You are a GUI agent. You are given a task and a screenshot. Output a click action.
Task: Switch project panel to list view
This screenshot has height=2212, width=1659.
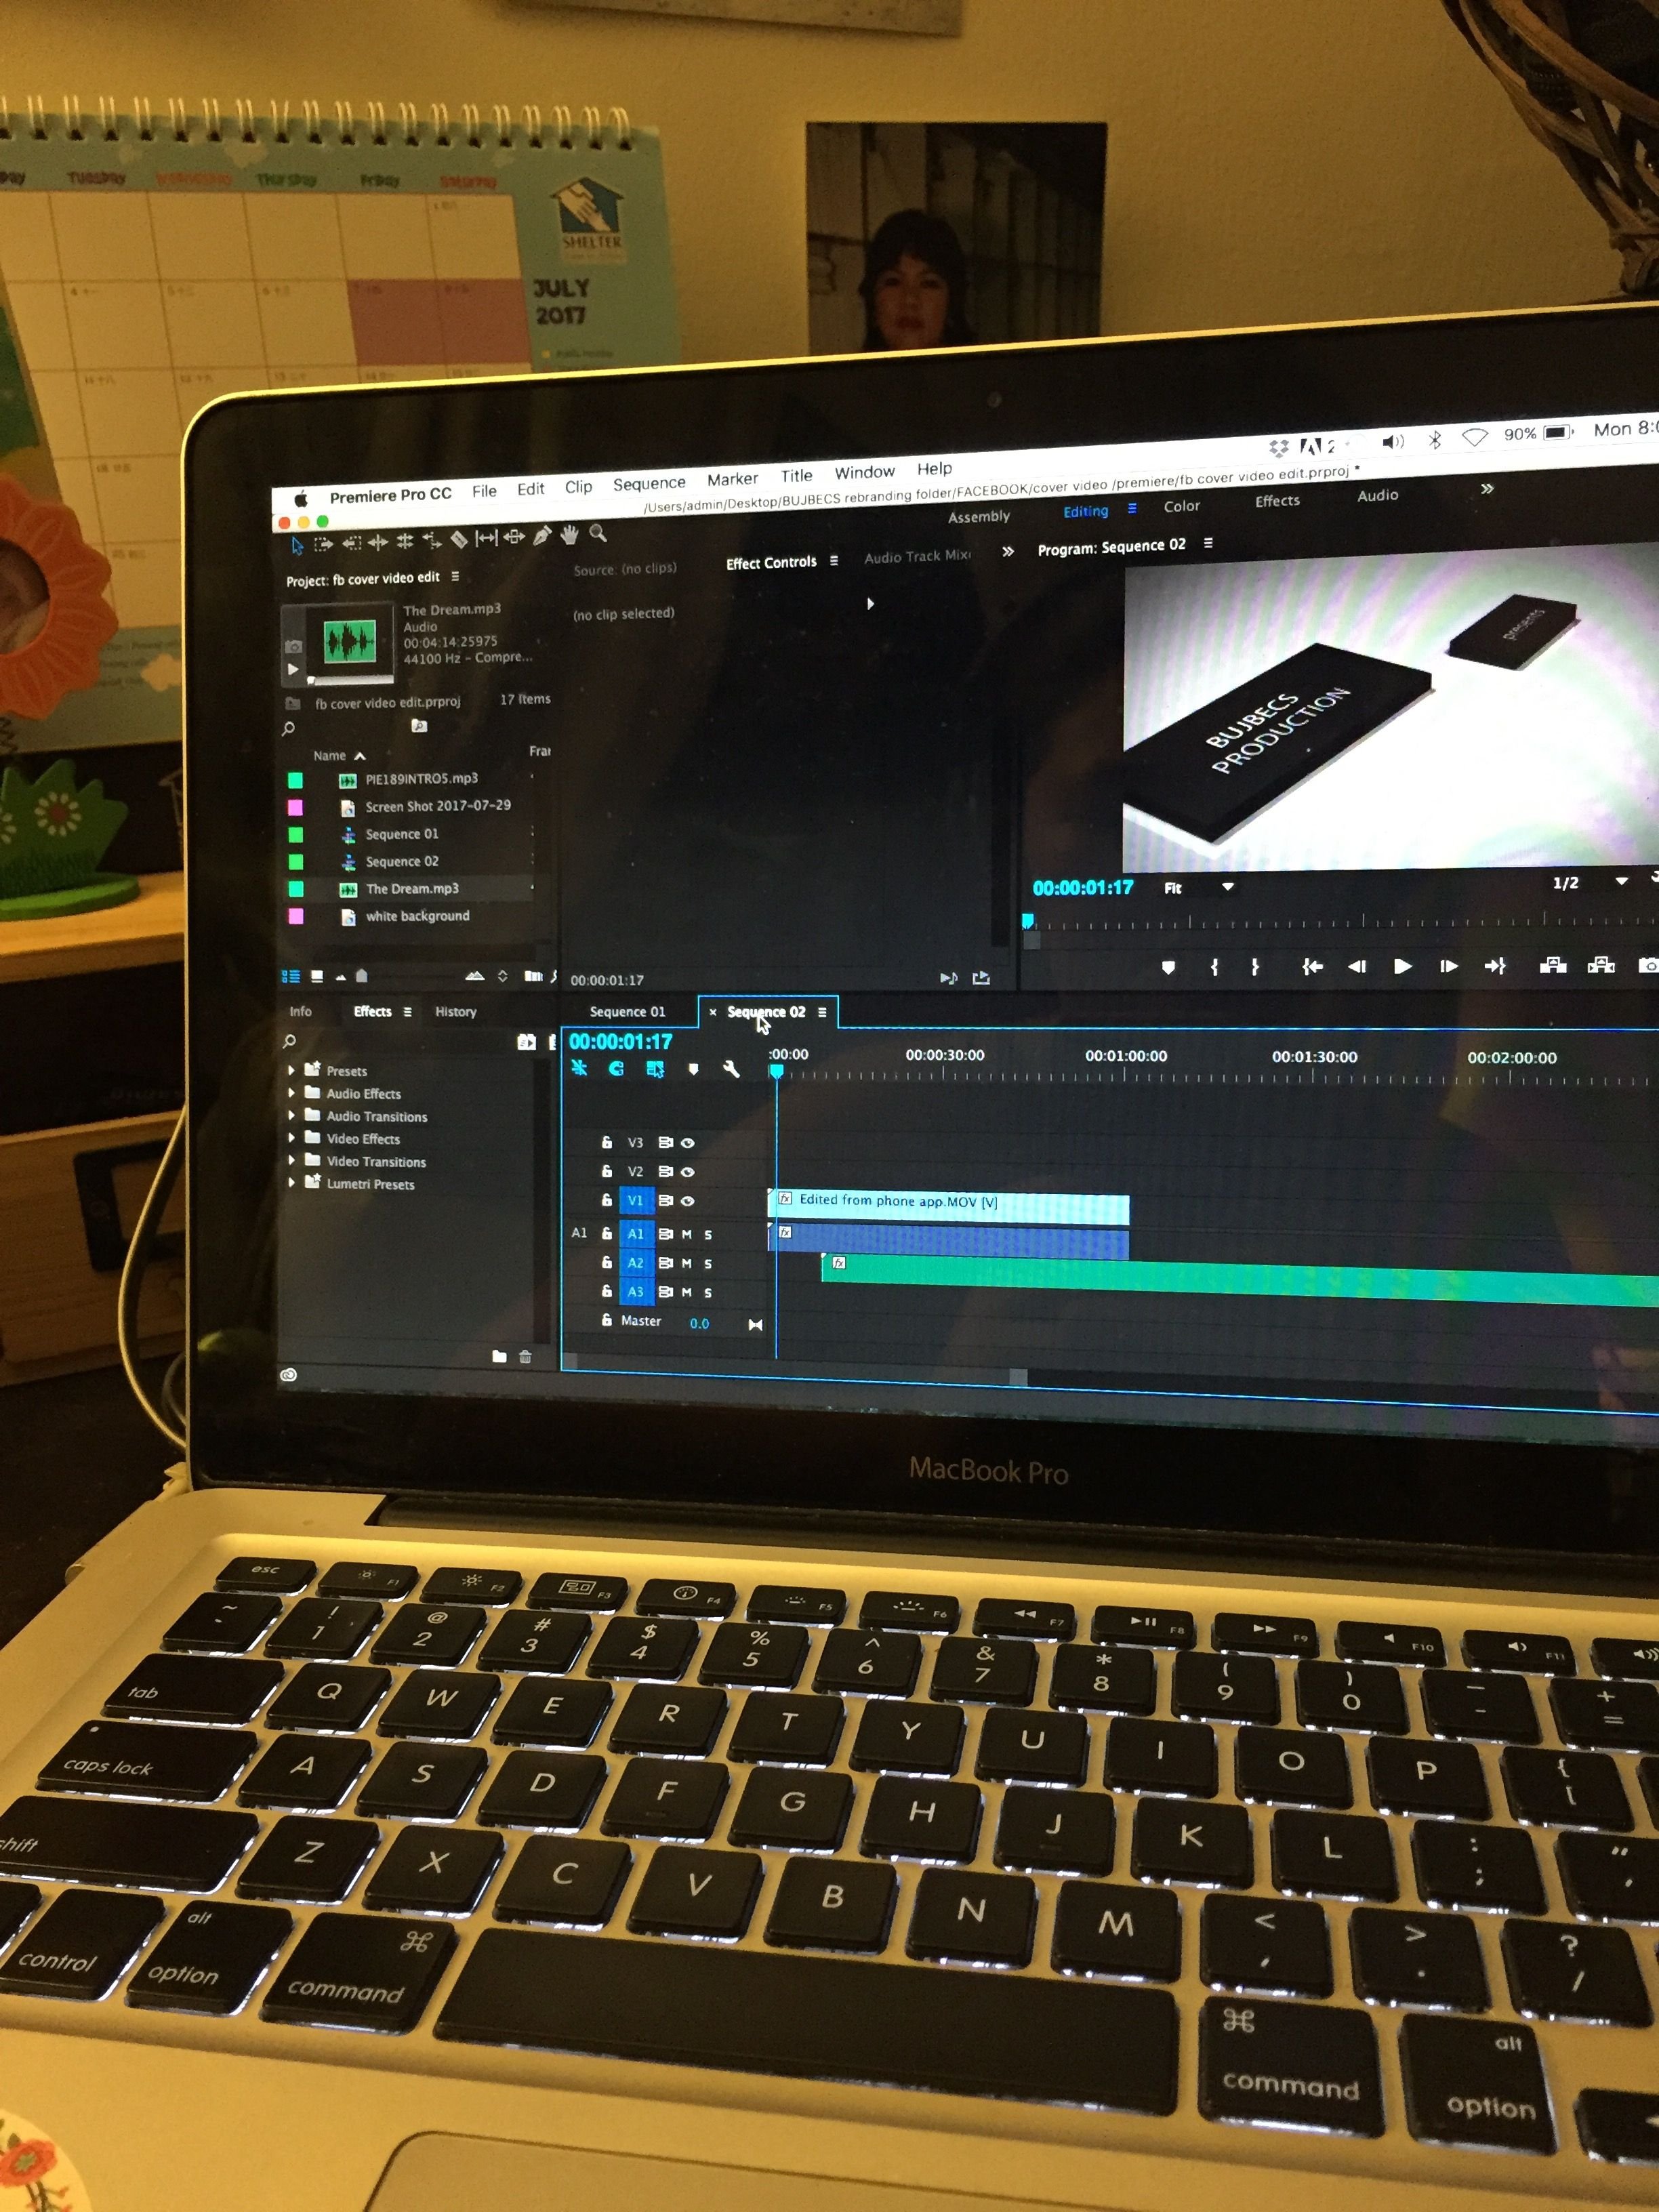pos(291,976)
